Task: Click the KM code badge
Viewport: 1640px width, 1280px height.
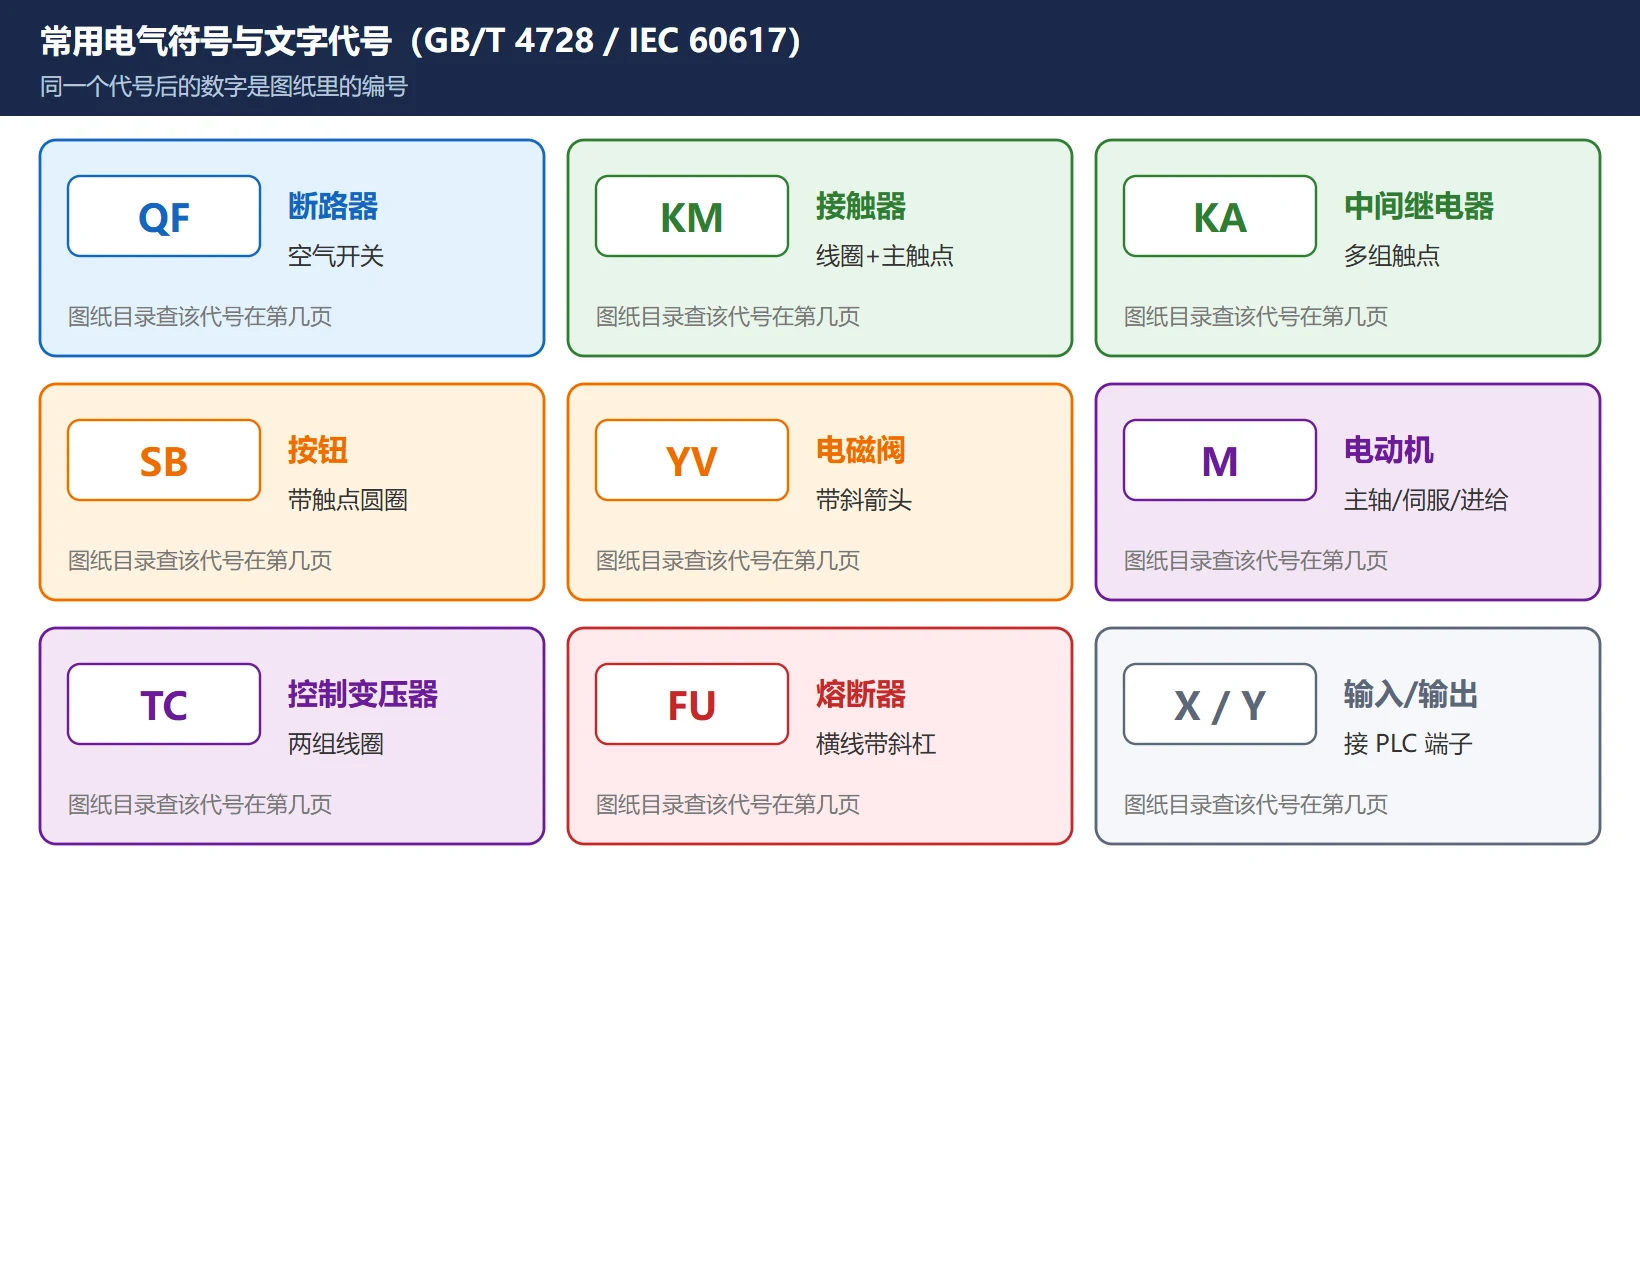Action: (x=692, y=216)
